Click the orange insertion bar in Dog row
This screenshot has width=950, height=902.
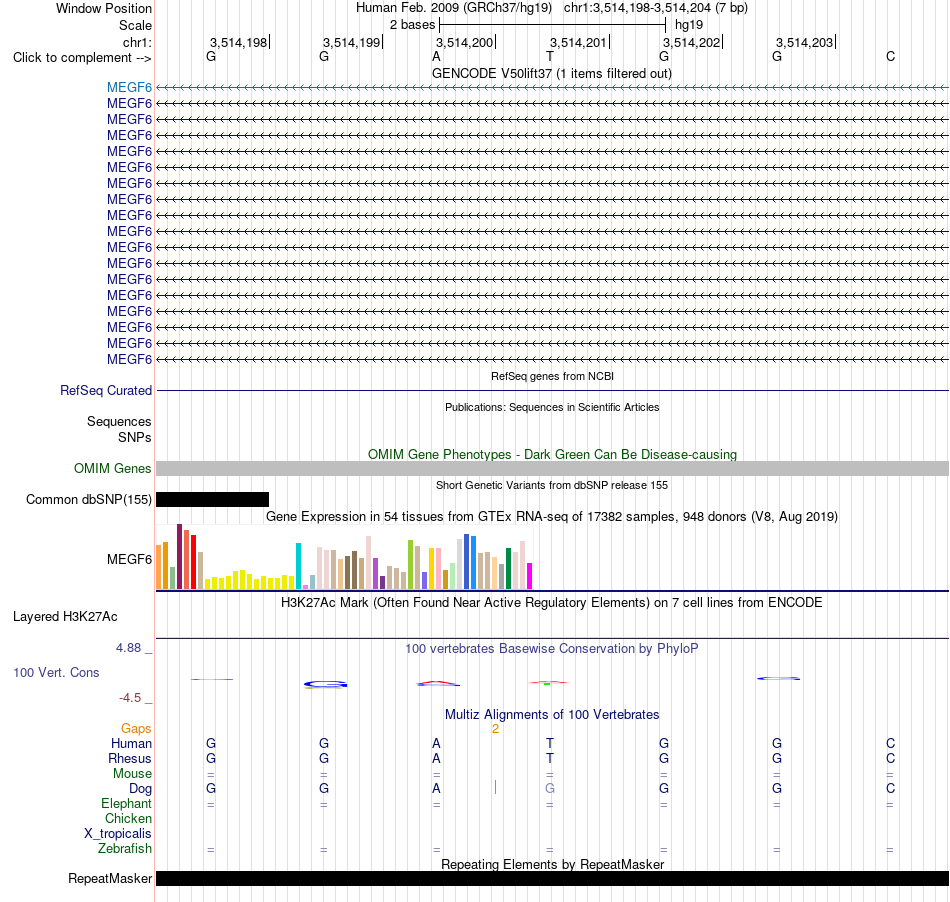coord(496,788)
